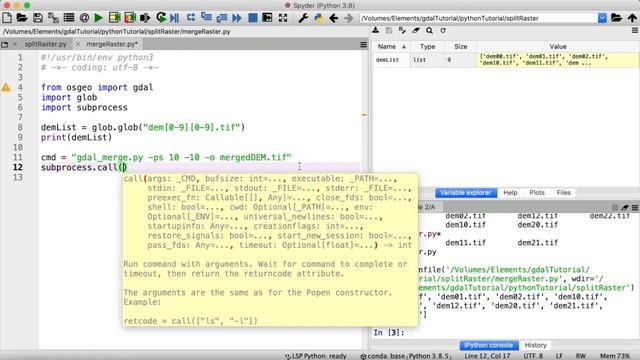Step over the current line
This screenshot has height=360, width=640.
tap(191, 18)
